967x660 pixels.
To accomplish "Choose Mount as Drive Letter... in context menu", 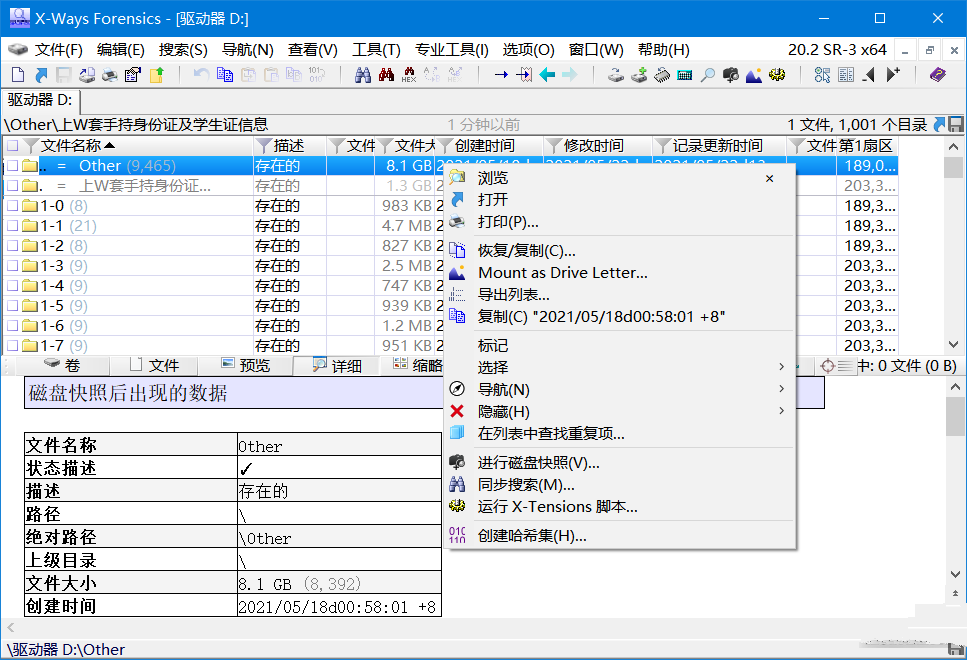I will [620, 273].
